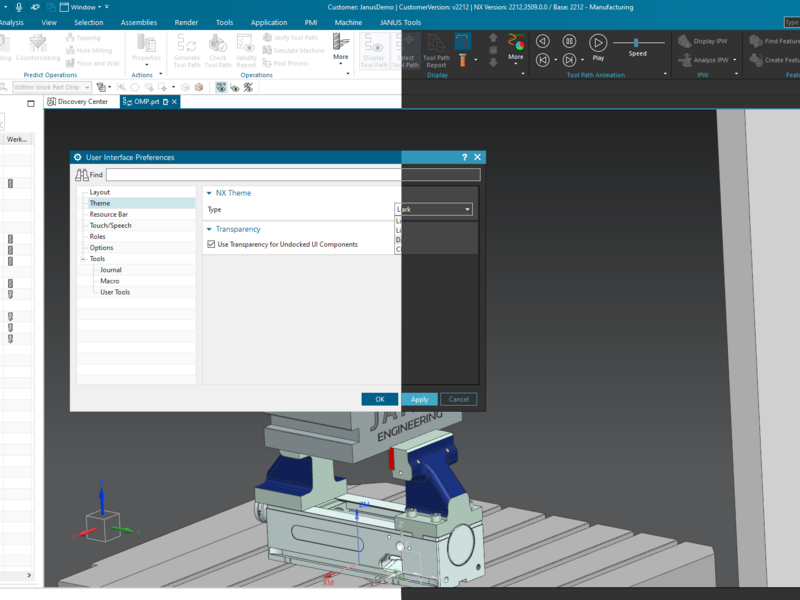Jump to previous operation in animation
800x600 pixels.
(x=543, y=60)
